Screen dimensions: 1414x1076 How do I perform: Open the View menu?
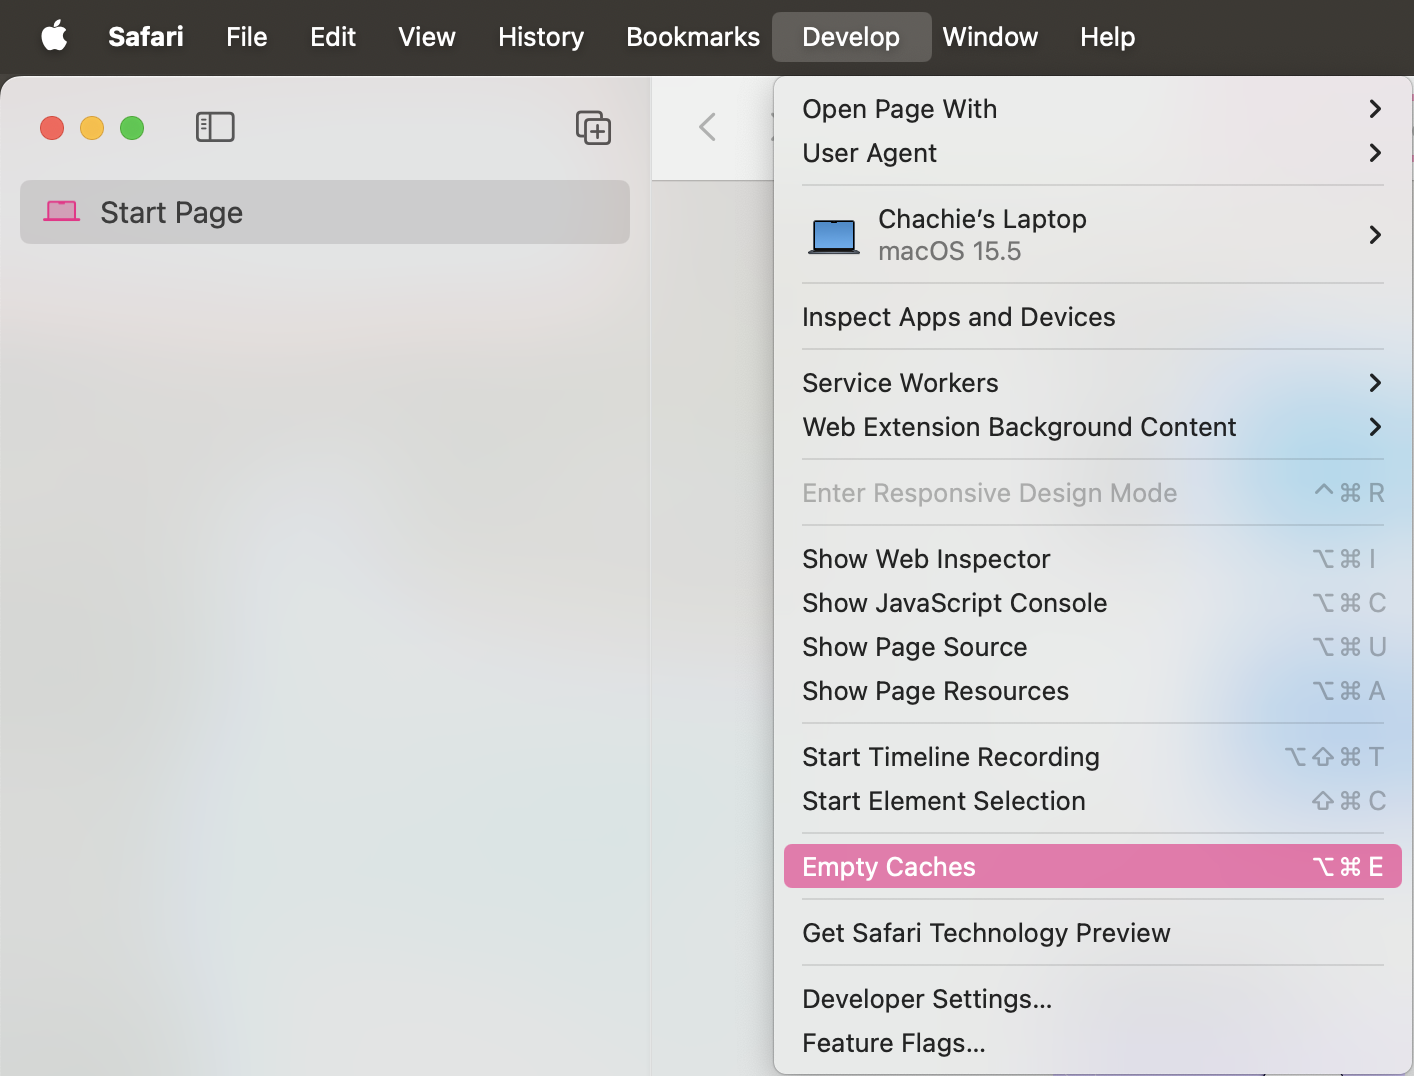427,37
